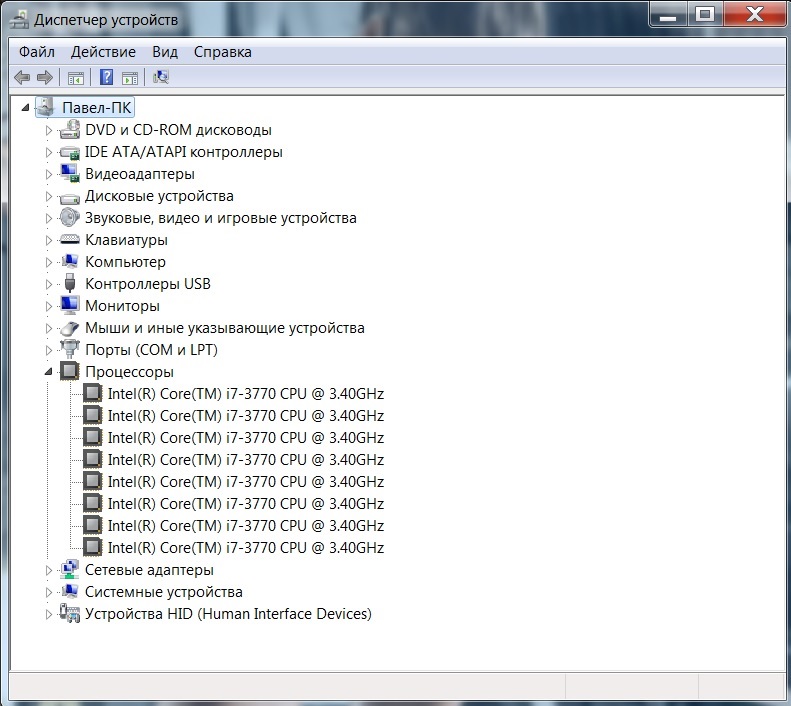This screenshot has width=791, height=706.
Task: Expand Устройства HID node
Action: [x=48, y=614]
